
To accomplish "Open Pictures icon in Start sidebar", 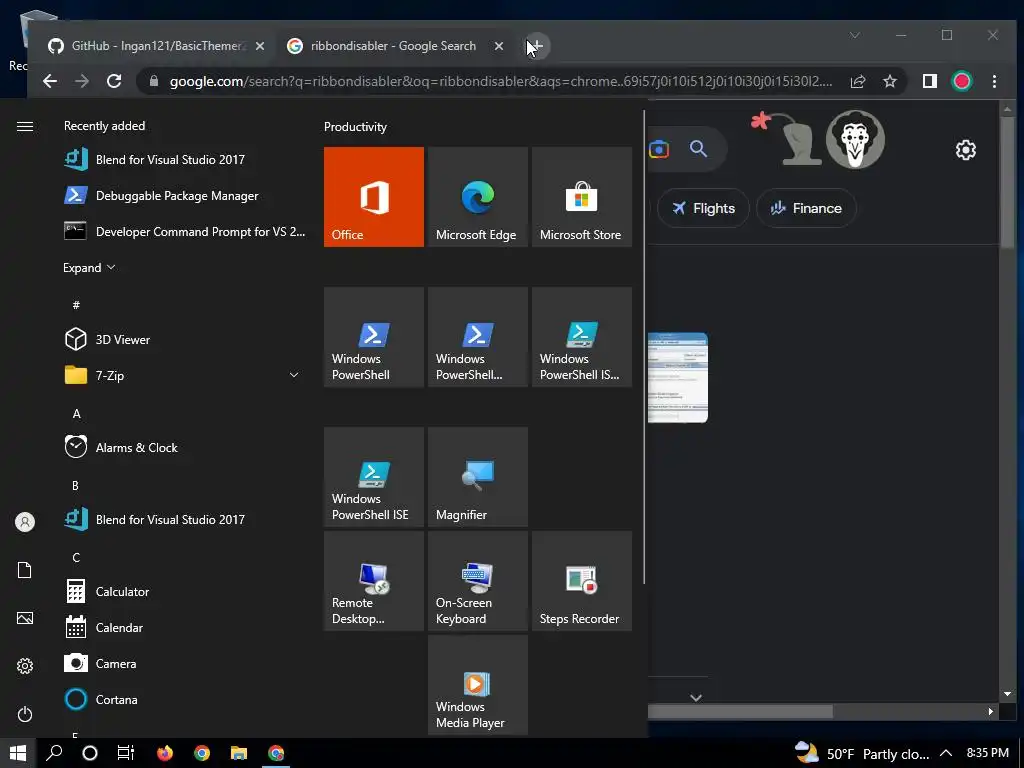I will coord(25,618).
